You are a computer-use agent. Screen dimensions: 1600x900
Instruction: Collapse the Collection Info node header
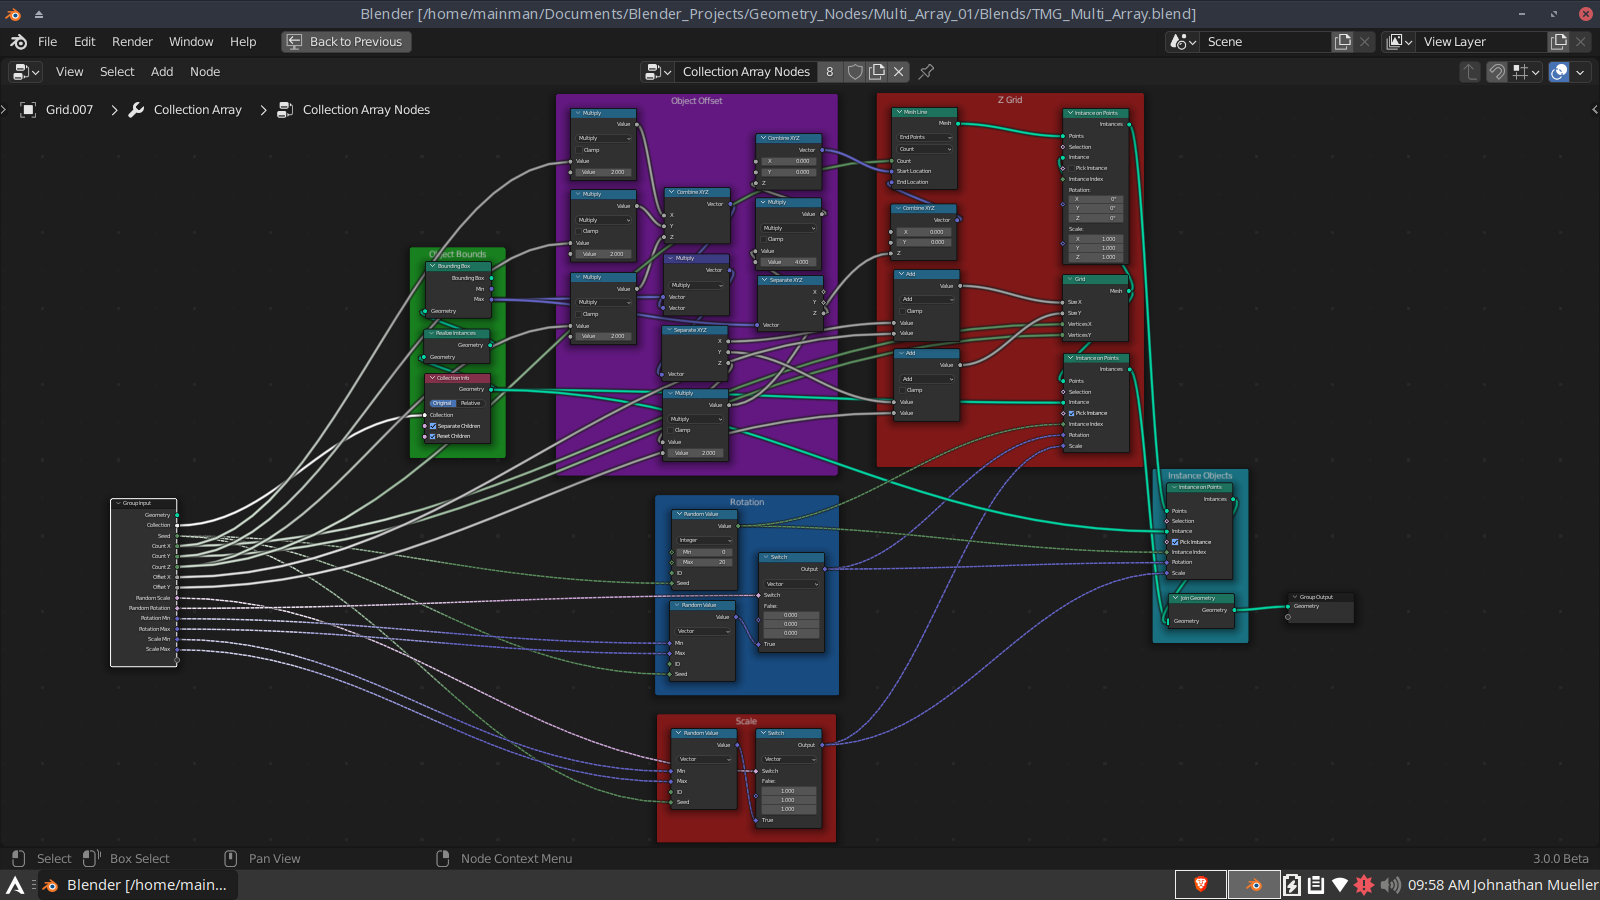(433, 378)
